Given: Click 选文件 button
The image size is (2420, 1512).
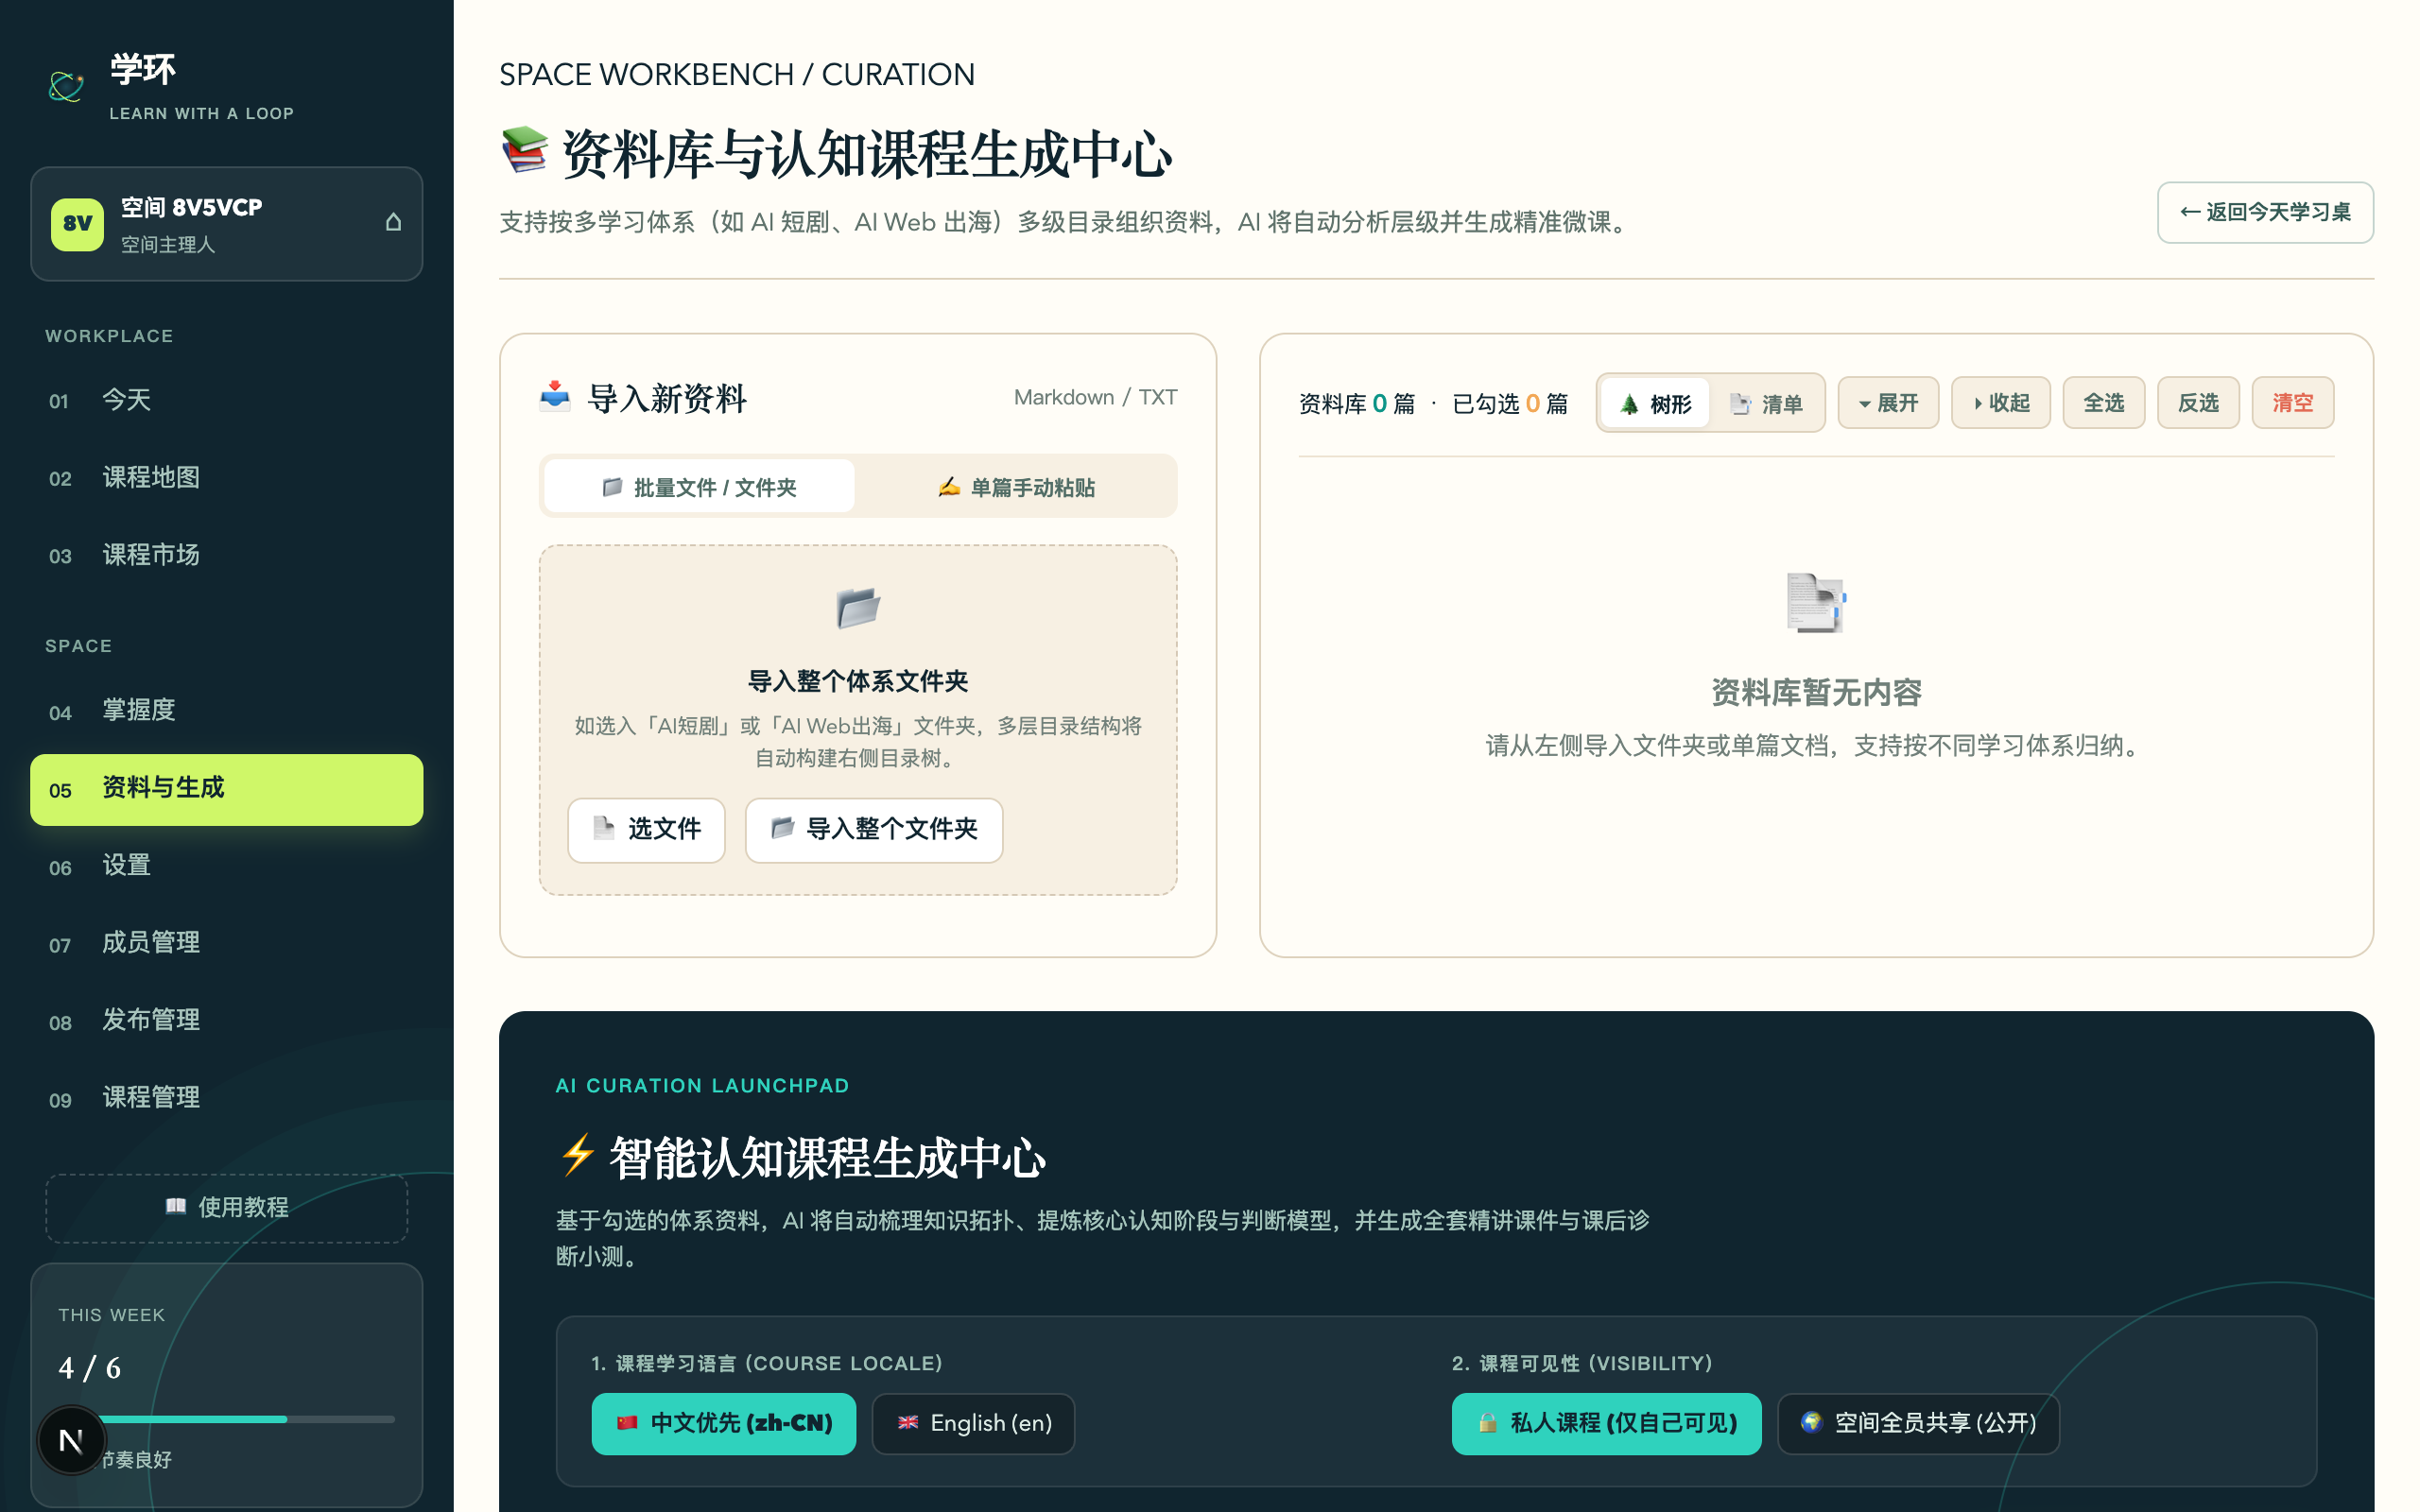Looking at the screenshot, I should 646,830.
